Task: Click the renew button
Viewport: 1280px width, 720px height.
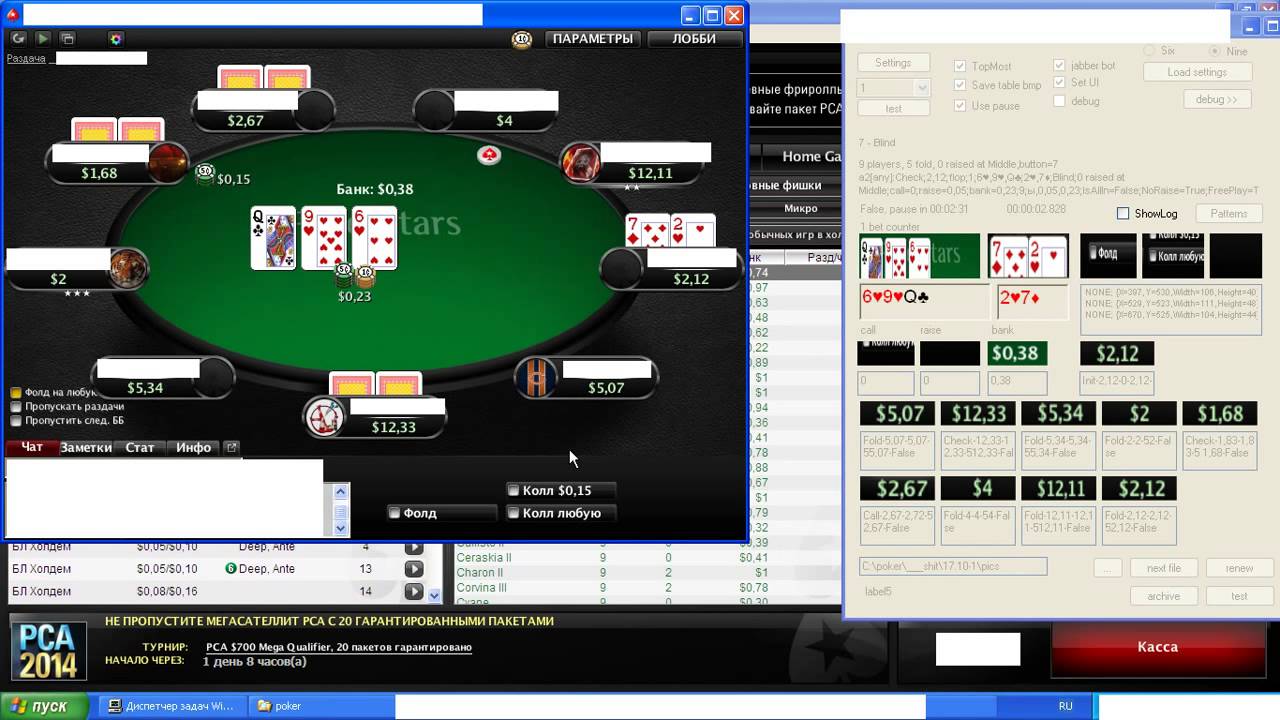Action: click(x=1239, y=568)
